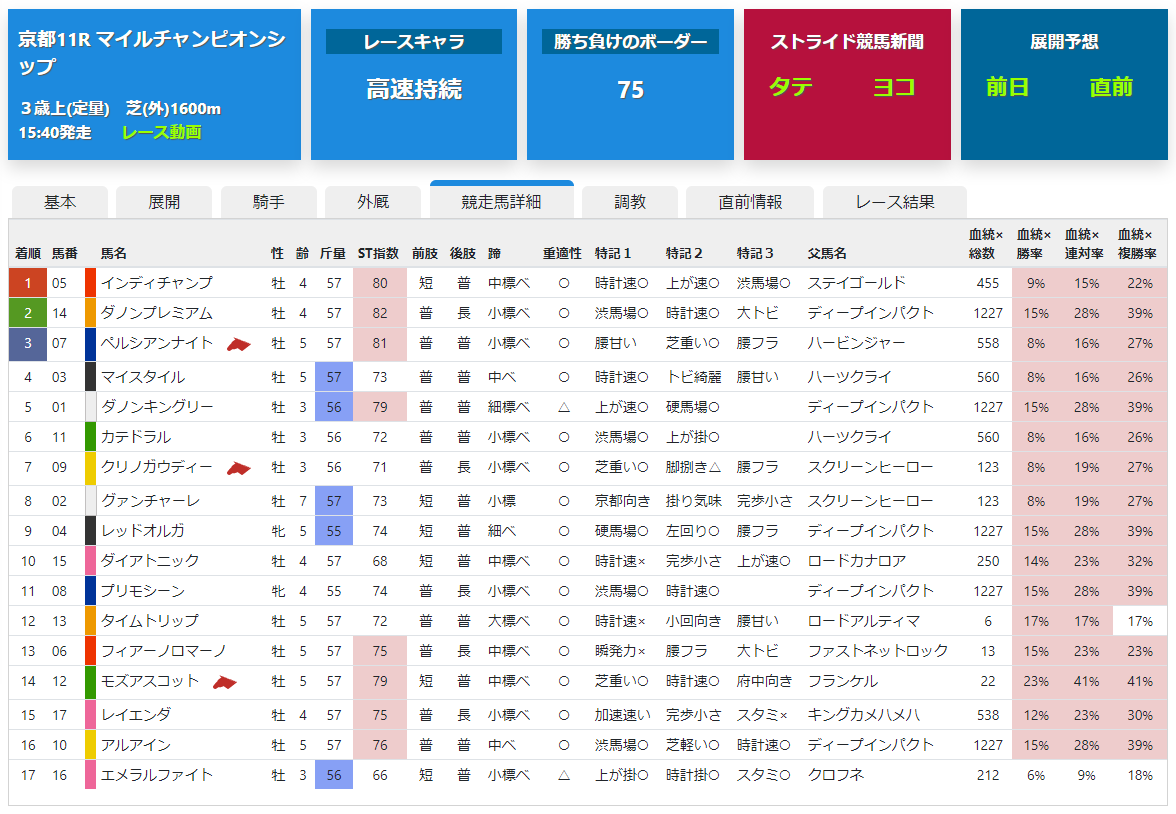Click red horse icon beside ペルシアンナイト

point(238,344)
